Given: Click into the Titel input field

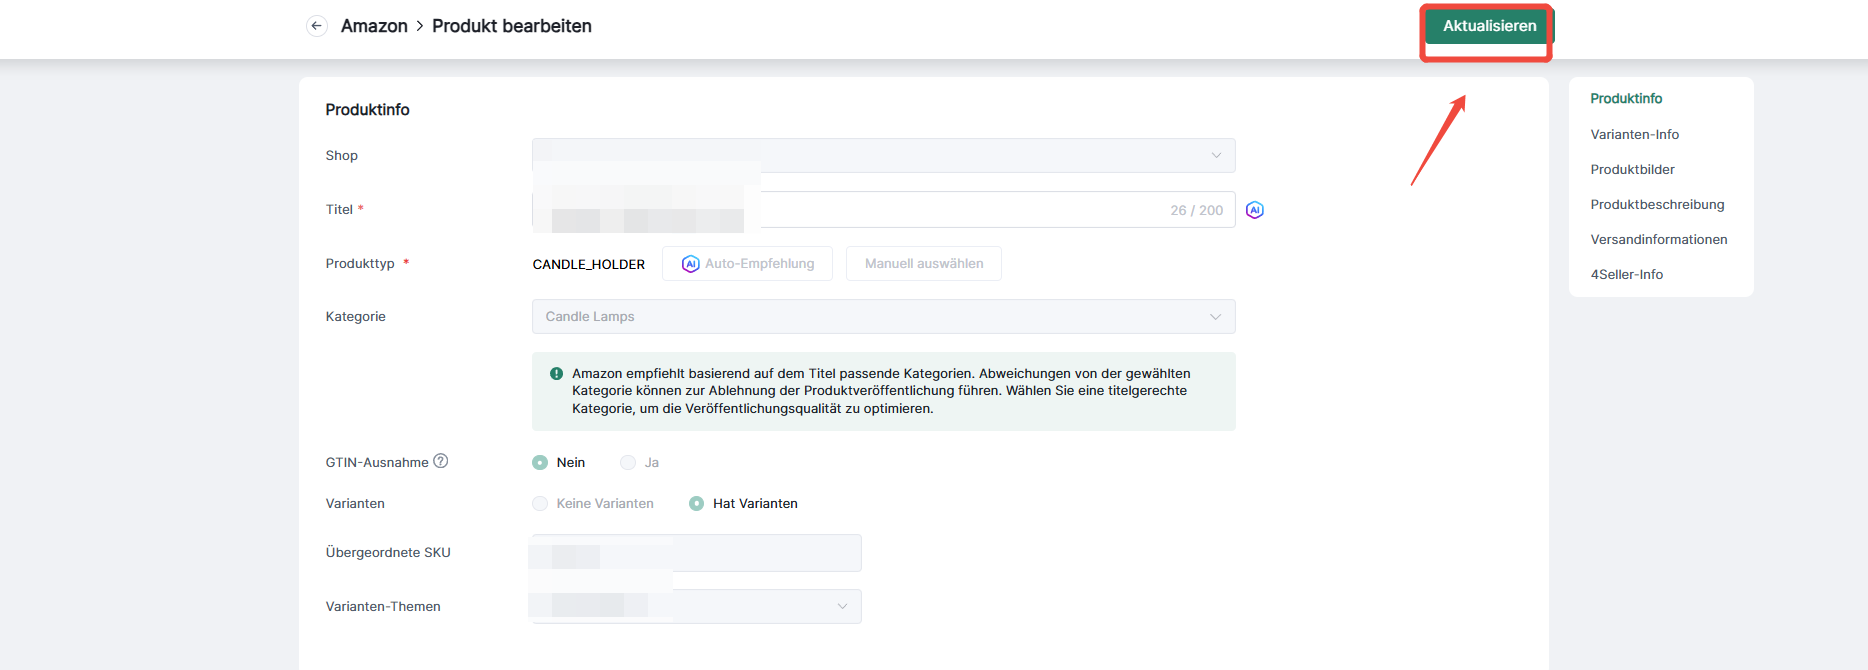Looking at the screenshot, I should click(884, 210).
